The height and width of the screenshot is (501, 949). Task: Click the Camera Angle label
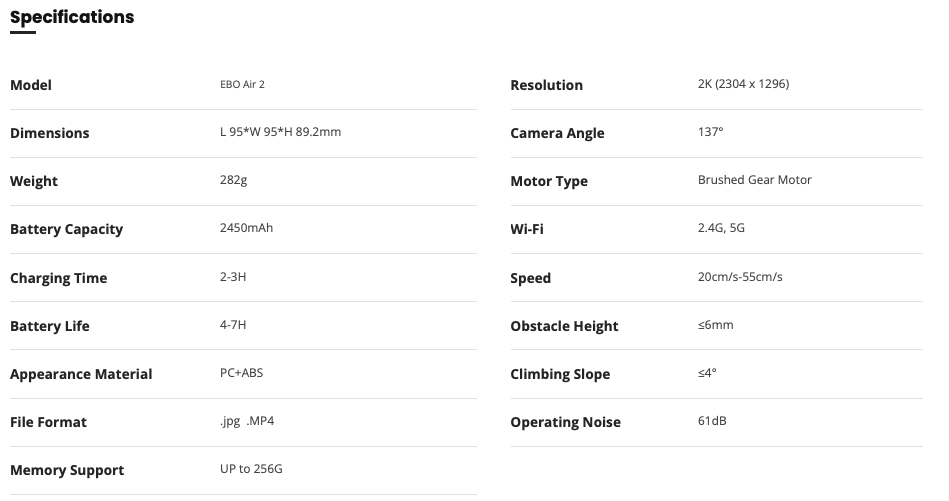(557, 133)
